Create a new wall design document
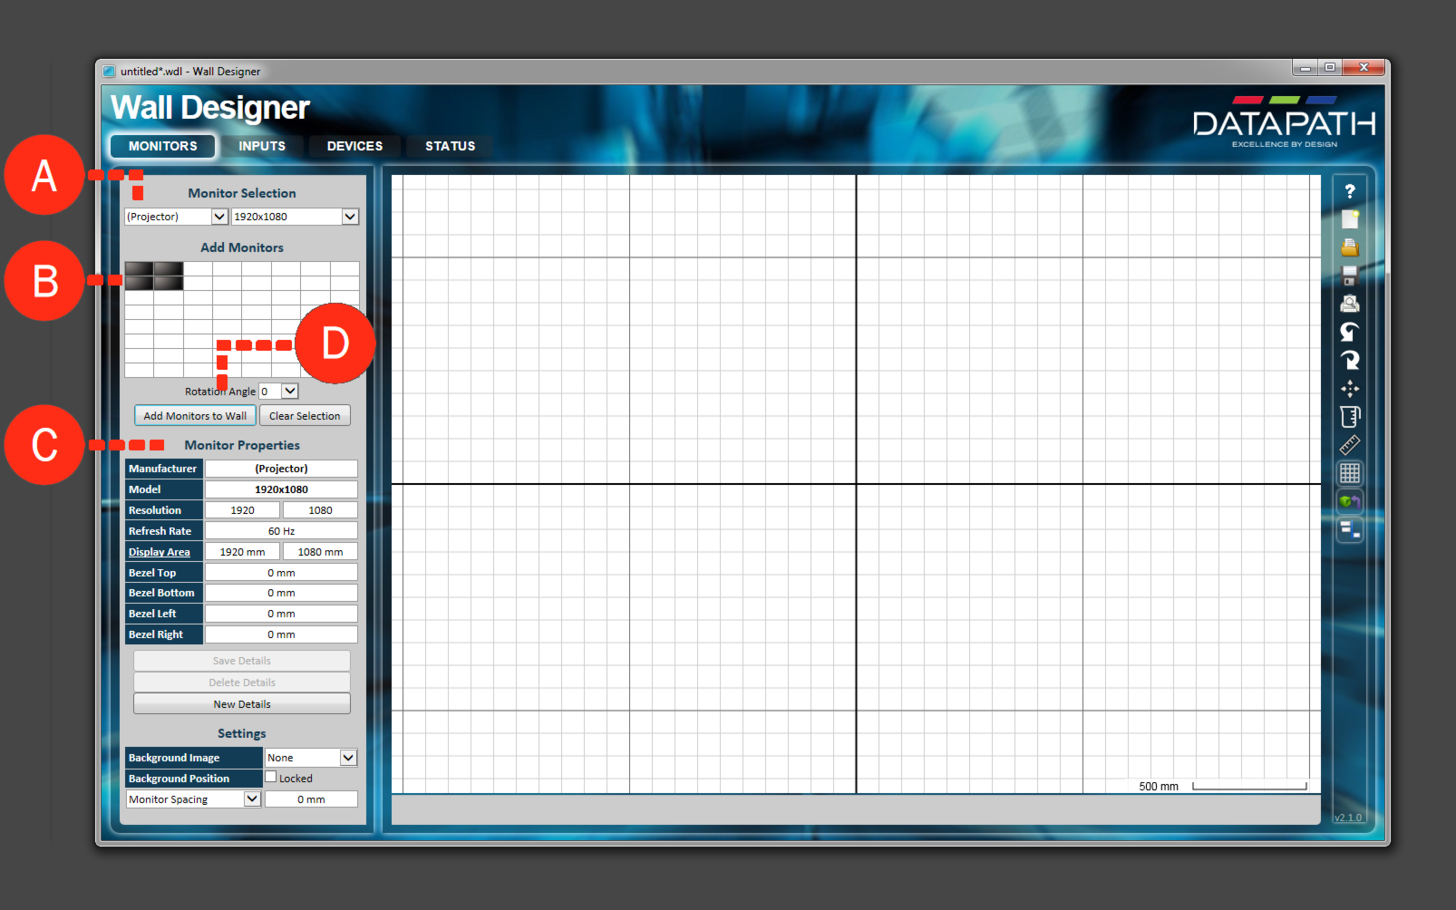The image size is (1456, 910). click(x=1349, y=219)
